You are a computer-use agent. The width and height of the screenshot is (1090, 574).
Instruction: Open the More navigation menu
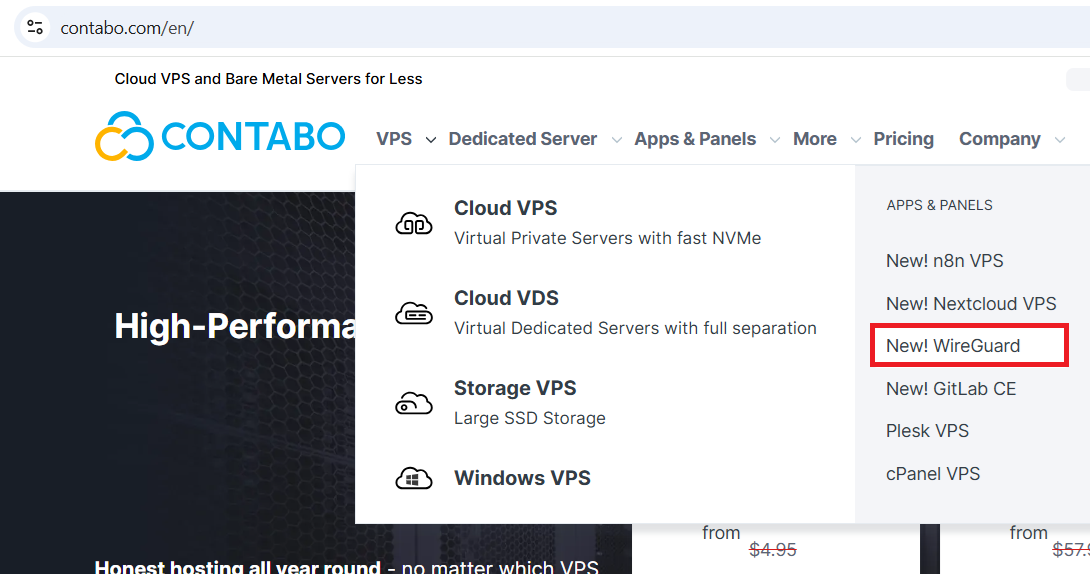click(815, 139)
